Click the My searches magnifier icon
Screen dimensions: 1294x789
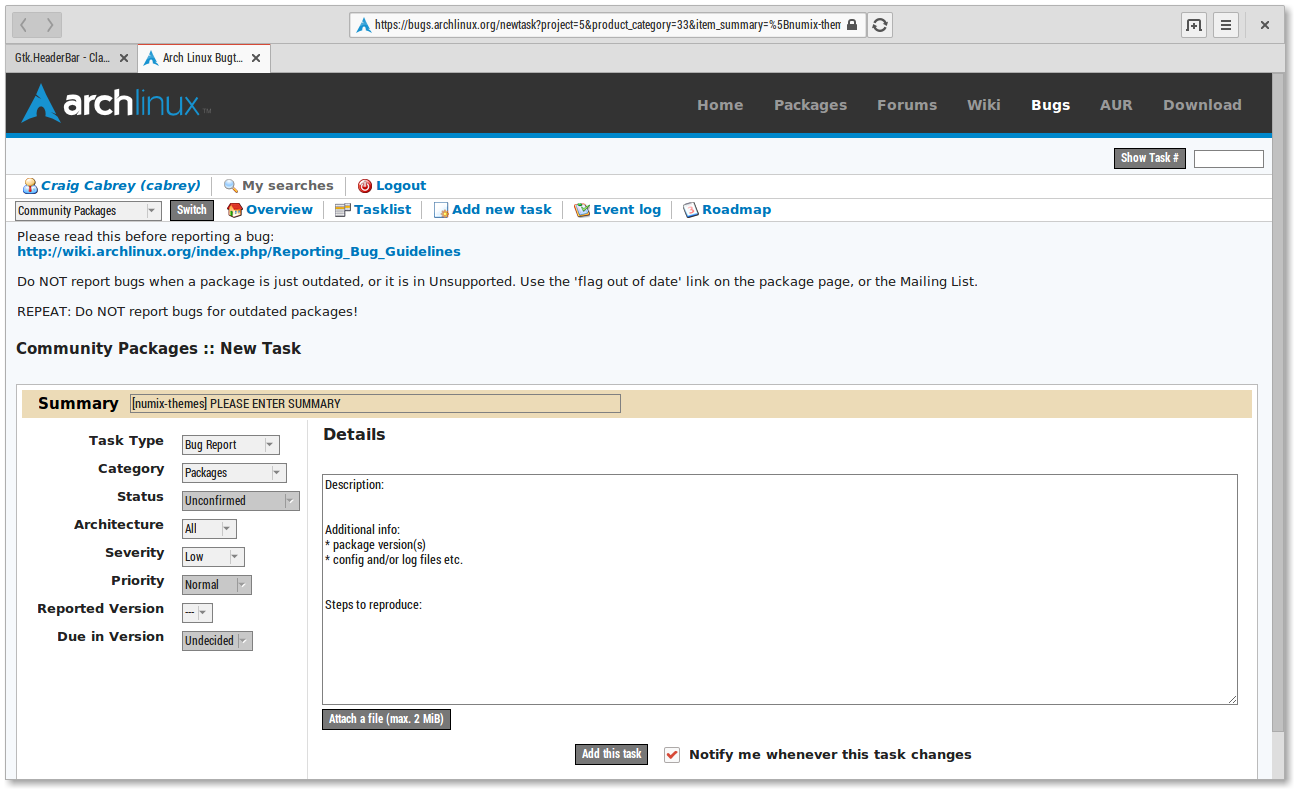pos(231,186)
